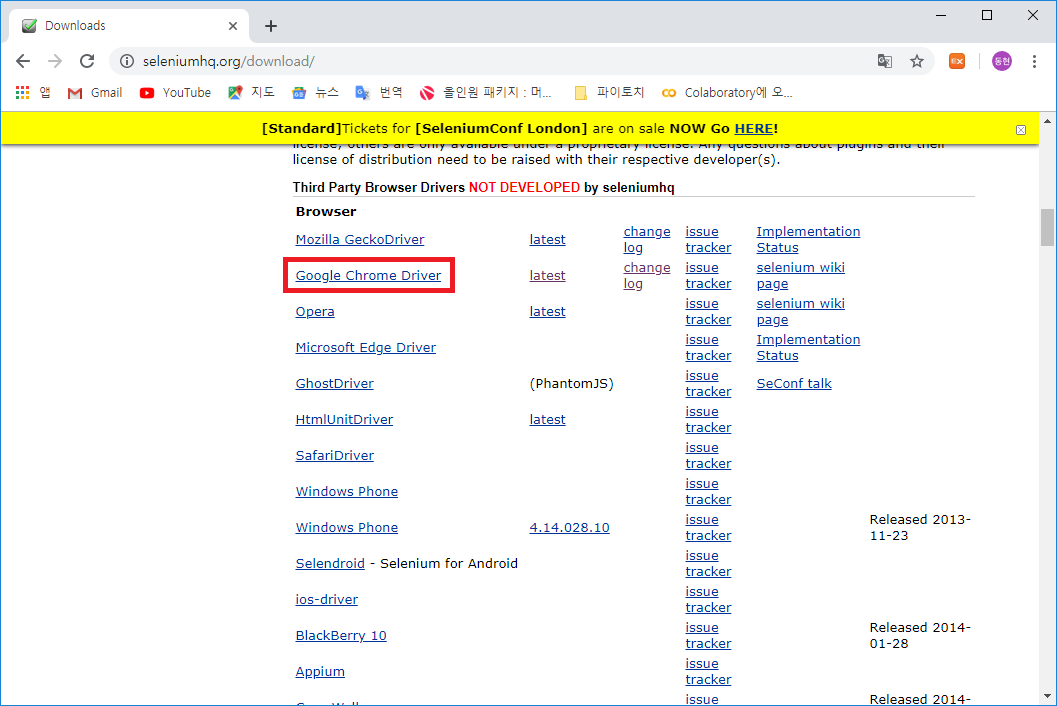Viewport: 1057px width, 706px height.
Task: Open the Apps grid bookmark
Action: [32, 92]
